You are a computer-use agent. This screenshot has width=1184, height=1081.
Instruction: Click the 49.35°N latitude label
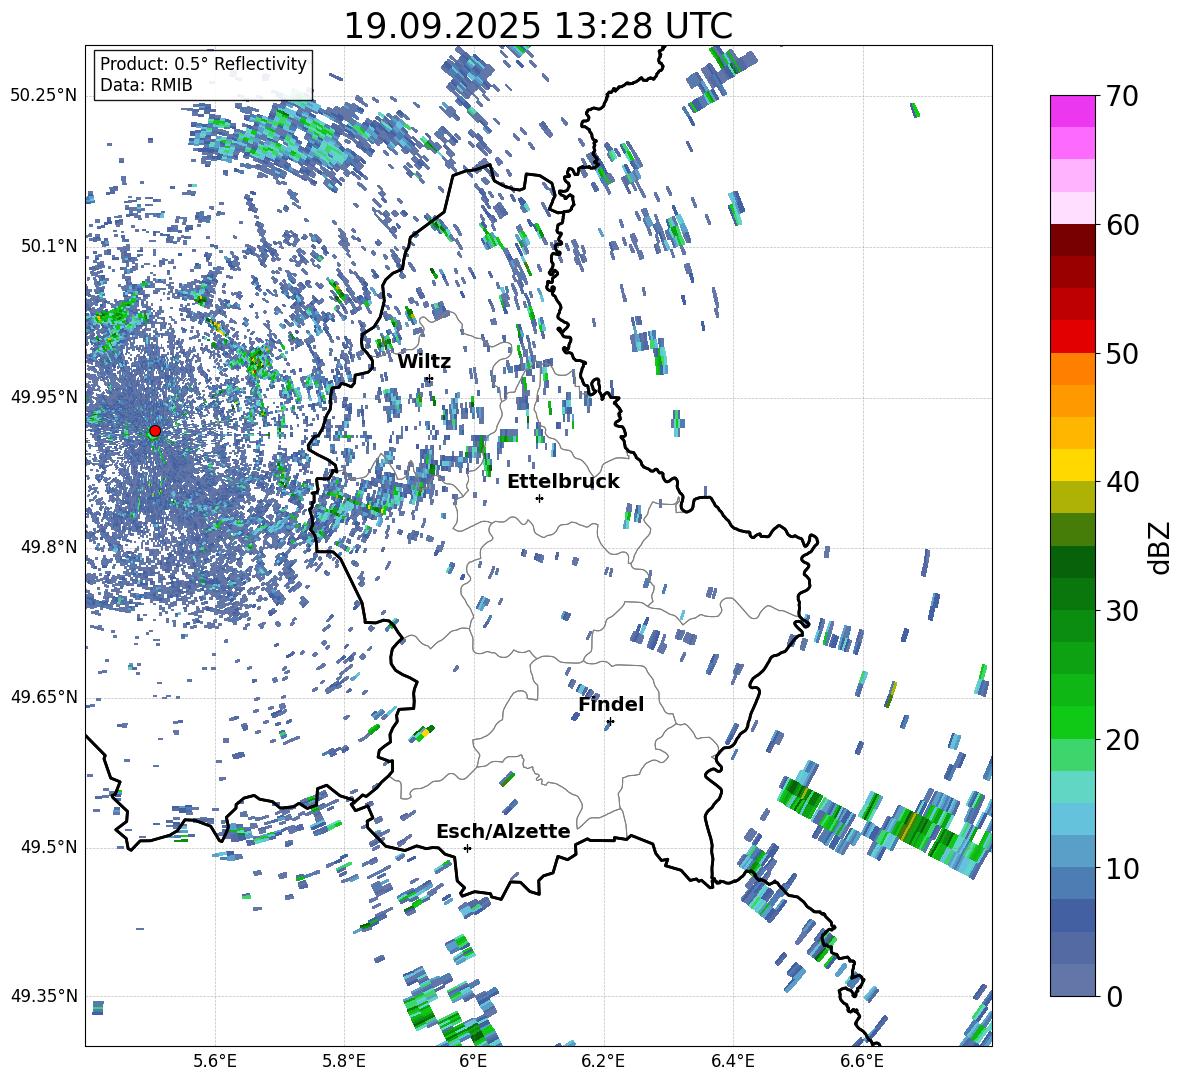click(x=44, y=996)
